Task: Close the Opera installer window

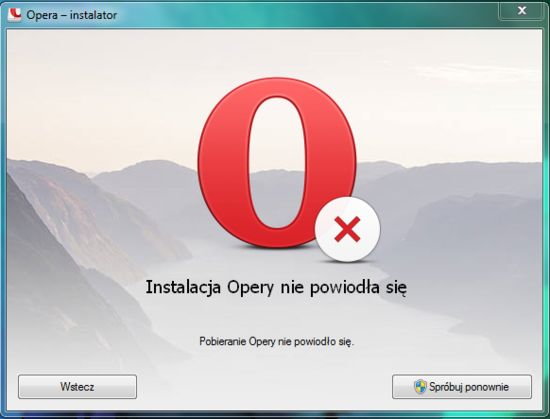Action: coord(522,11)
